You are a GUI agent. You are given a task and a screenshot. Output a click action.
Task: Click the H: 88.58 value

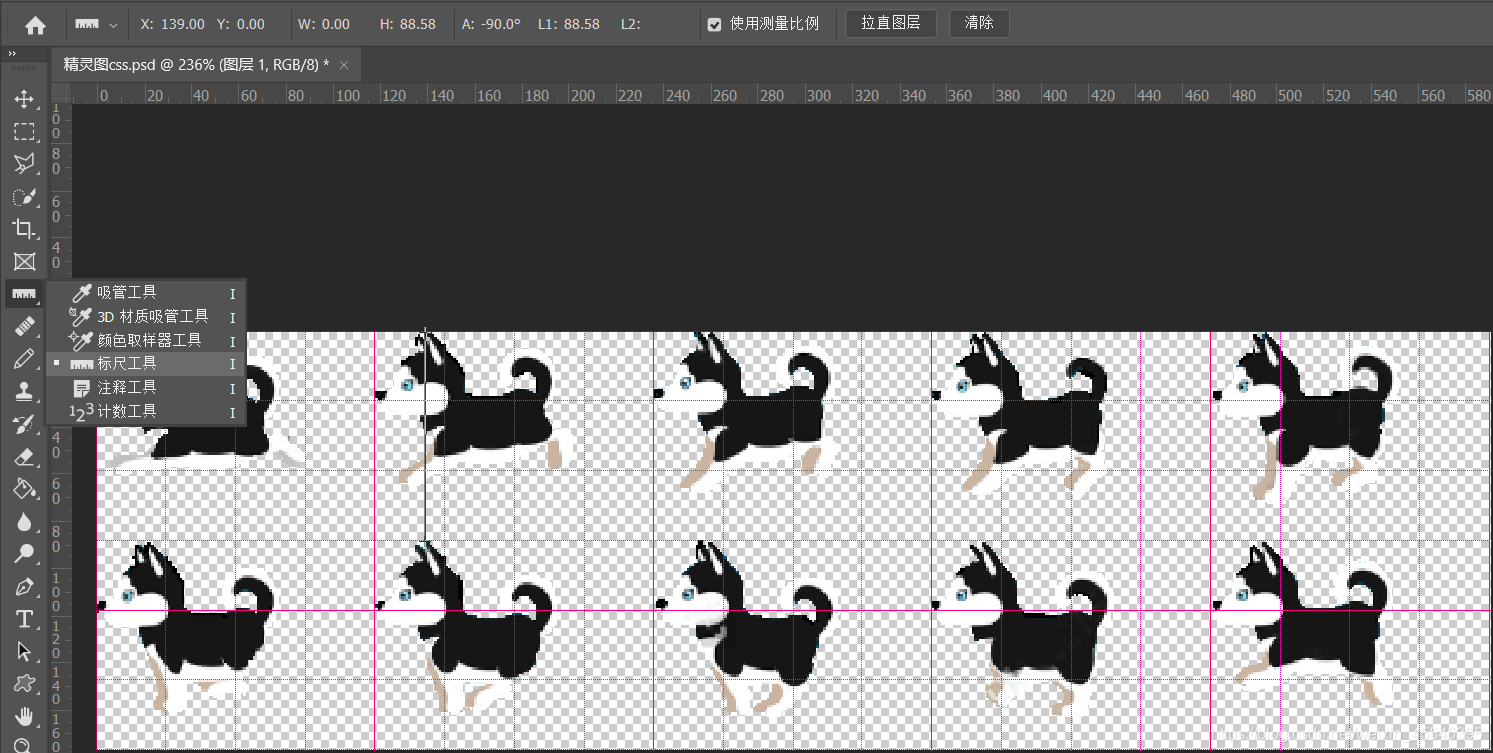408,24
